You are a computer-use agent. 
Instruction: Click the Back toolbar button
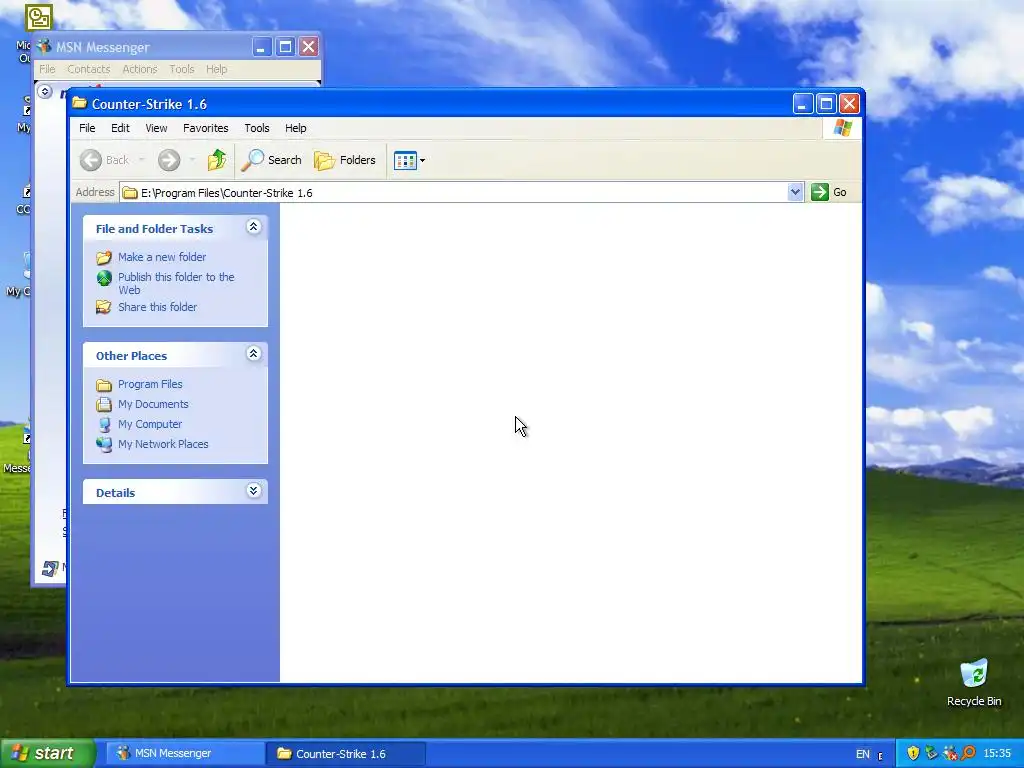click(104, 160)
